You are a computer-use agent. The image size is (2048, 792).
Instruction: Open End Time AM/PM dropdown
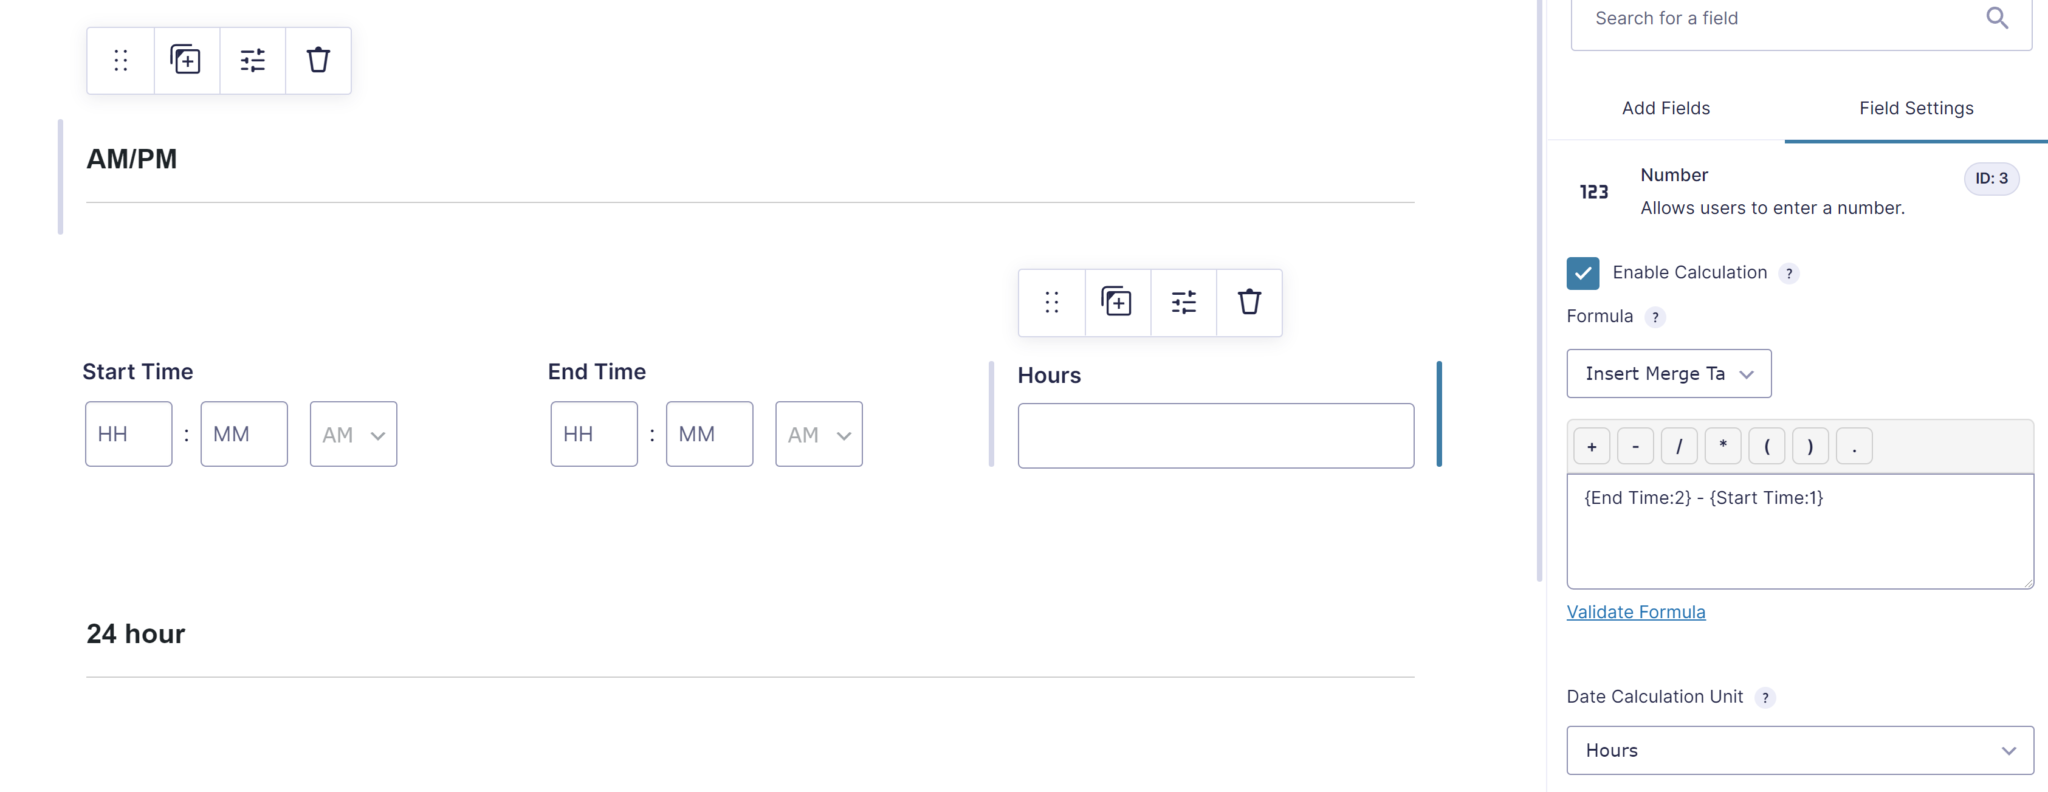coord(819,435)
